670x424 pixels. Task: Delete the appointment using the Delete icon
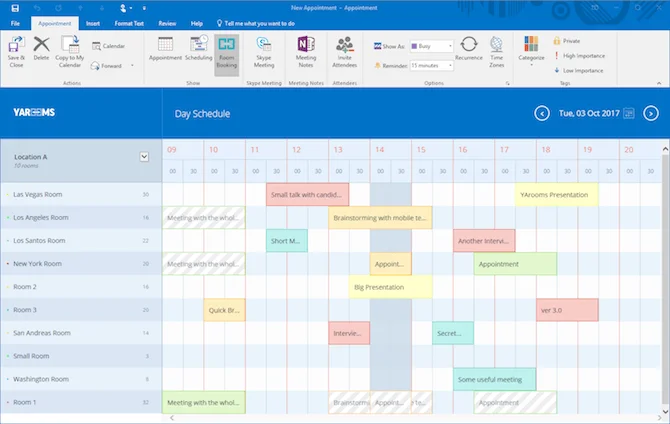click(41, 49)
